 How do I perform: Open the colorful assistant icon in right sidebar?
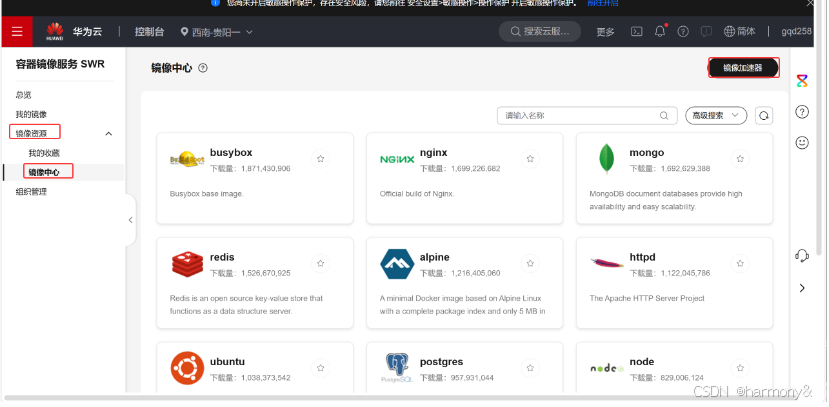tap(802, 81)
